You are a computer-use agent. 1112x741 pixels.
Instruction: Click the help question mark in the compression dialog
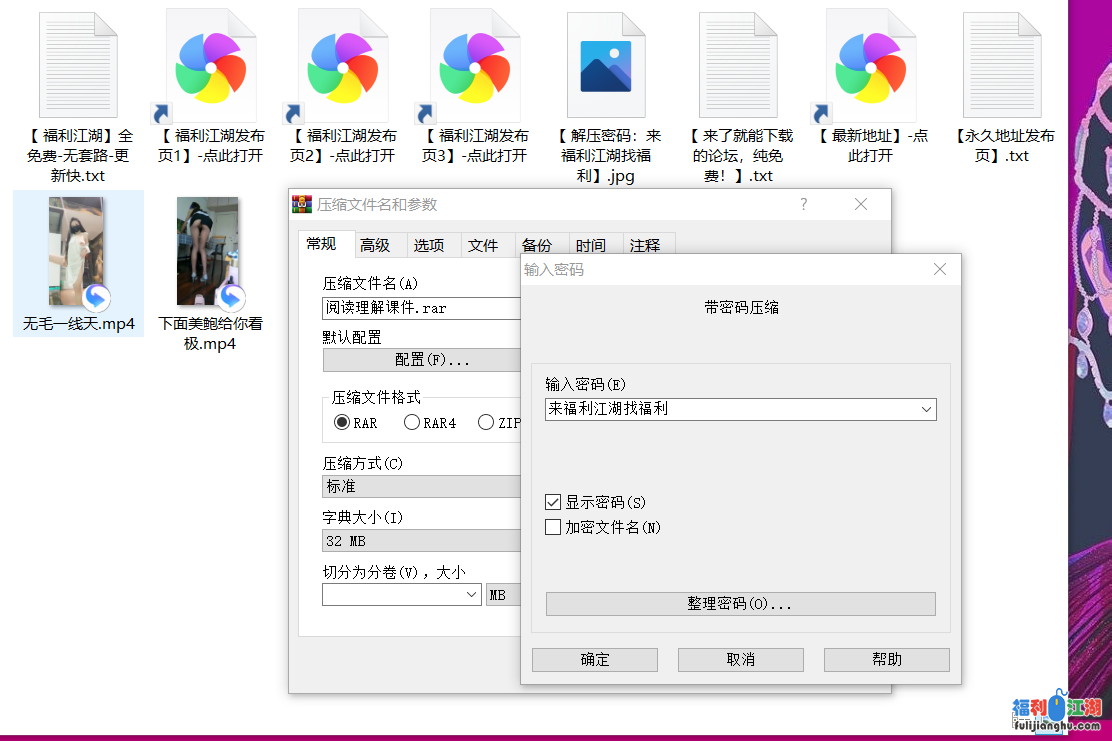click(803, 204)
